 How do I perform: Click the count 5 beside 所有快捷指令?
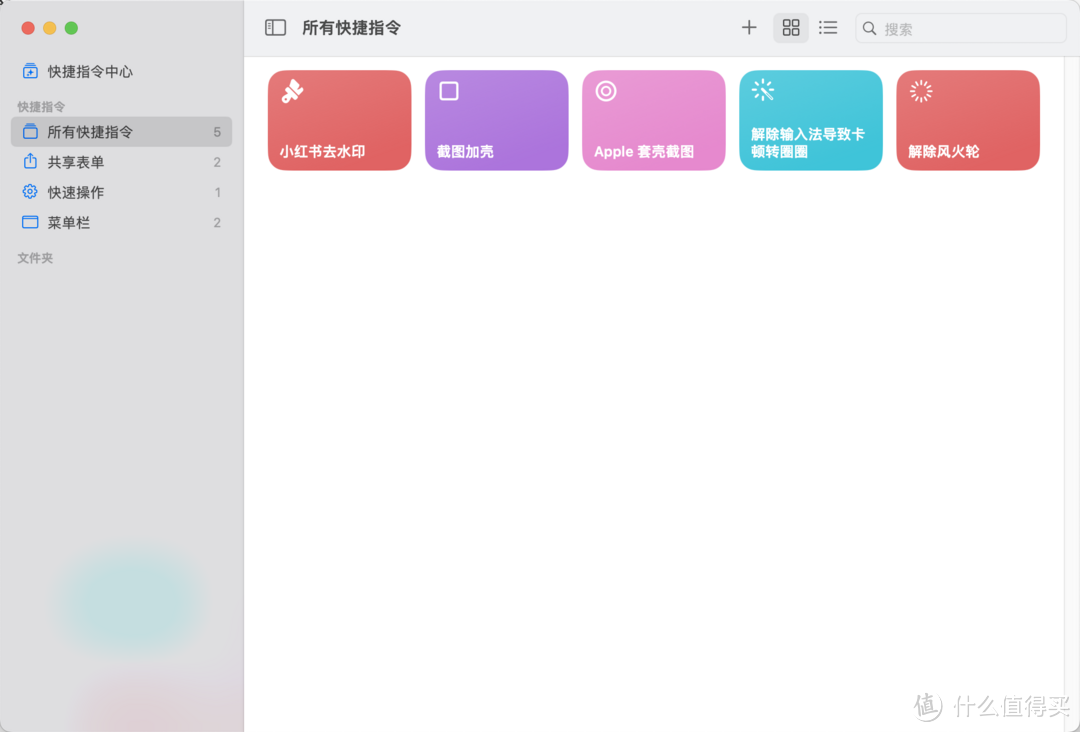pyautogui.click(x=217, y=132)
